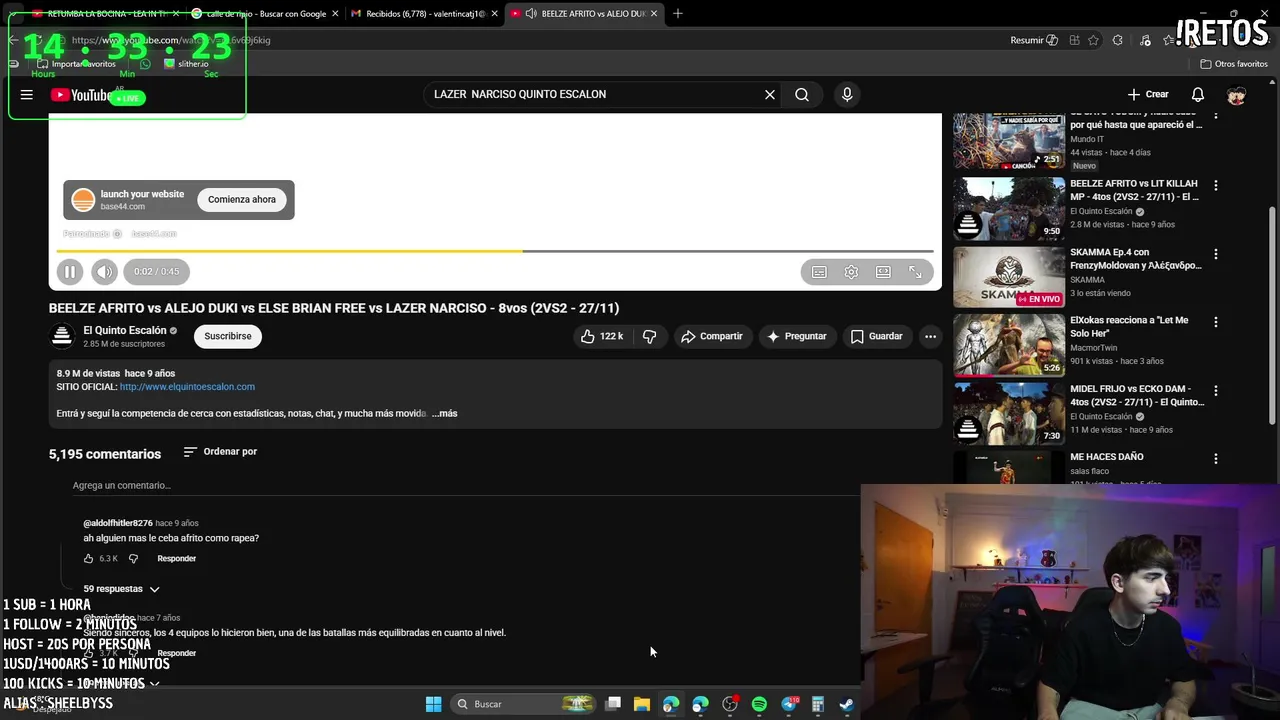Open Otros favoritos bookmarks folder

[x=1234, y=64]
